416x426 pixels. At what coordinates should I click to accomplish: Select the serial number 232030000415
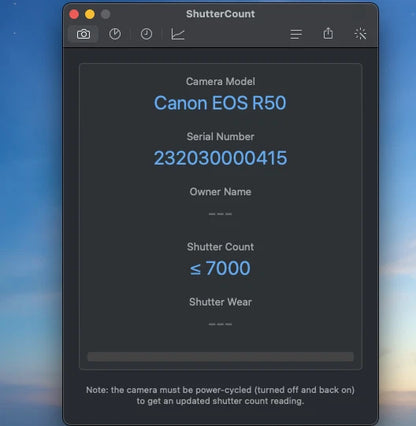[x=220, y=158]
